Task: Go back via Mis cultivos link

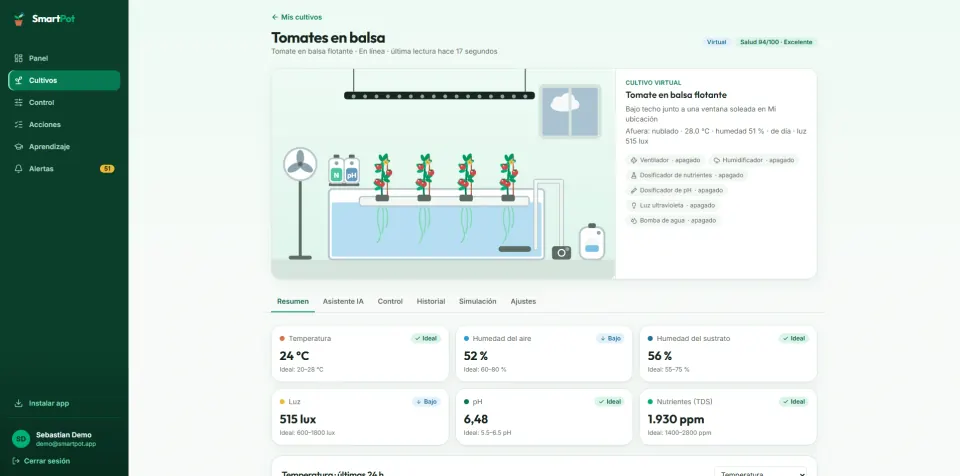Action: 297,17
